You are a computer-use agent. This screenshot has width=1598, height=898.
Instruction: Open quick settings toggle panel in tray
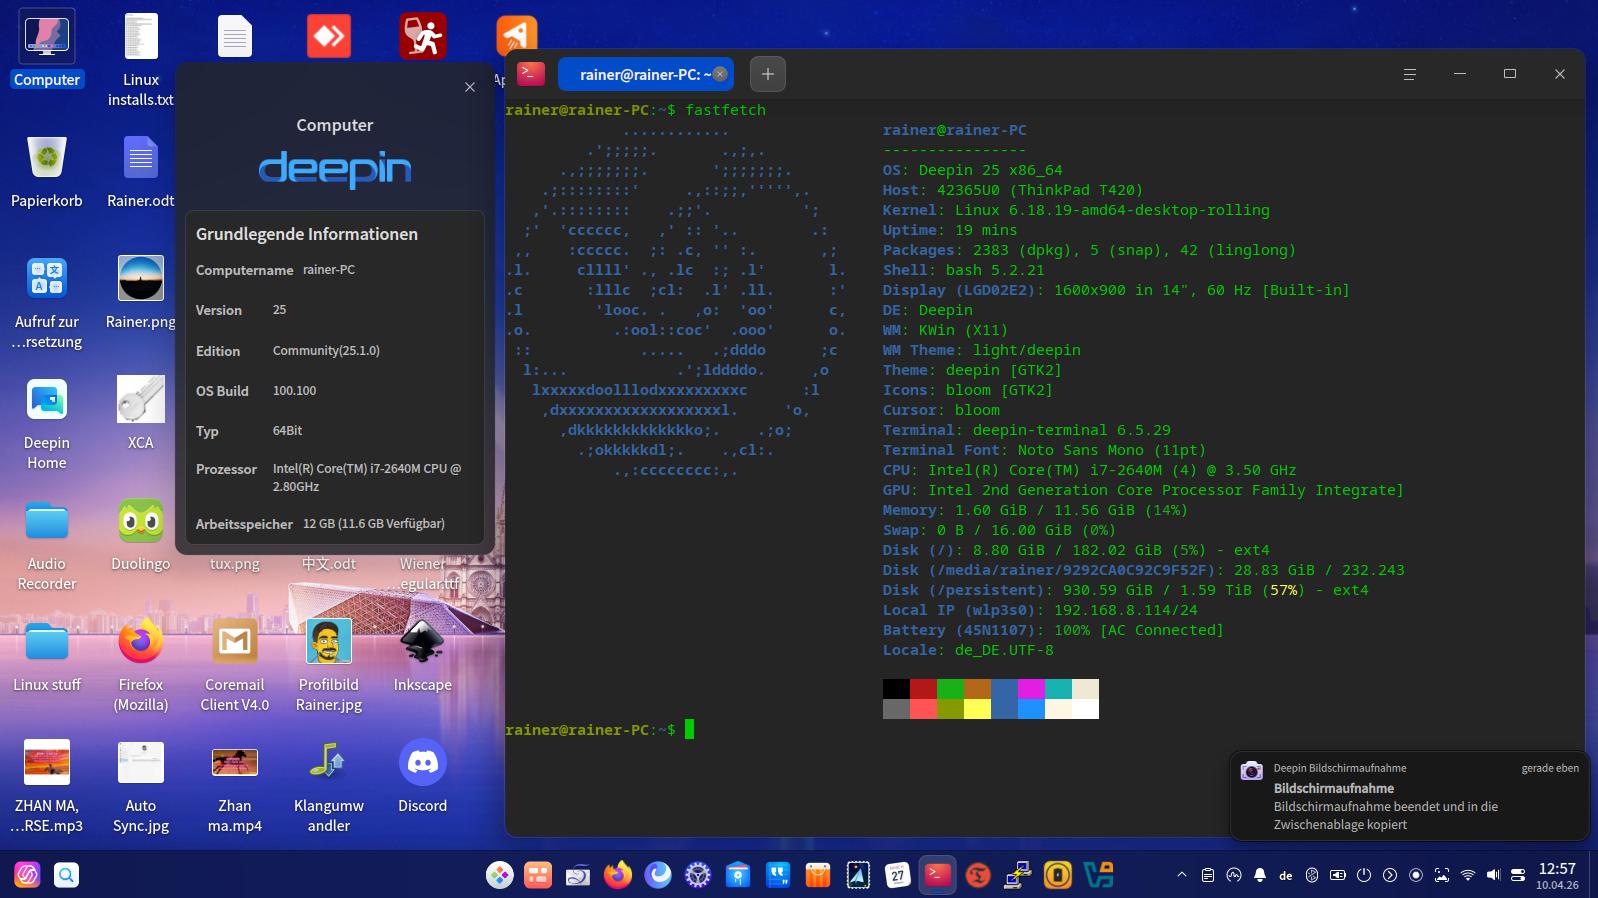(x=1518, y=875)
